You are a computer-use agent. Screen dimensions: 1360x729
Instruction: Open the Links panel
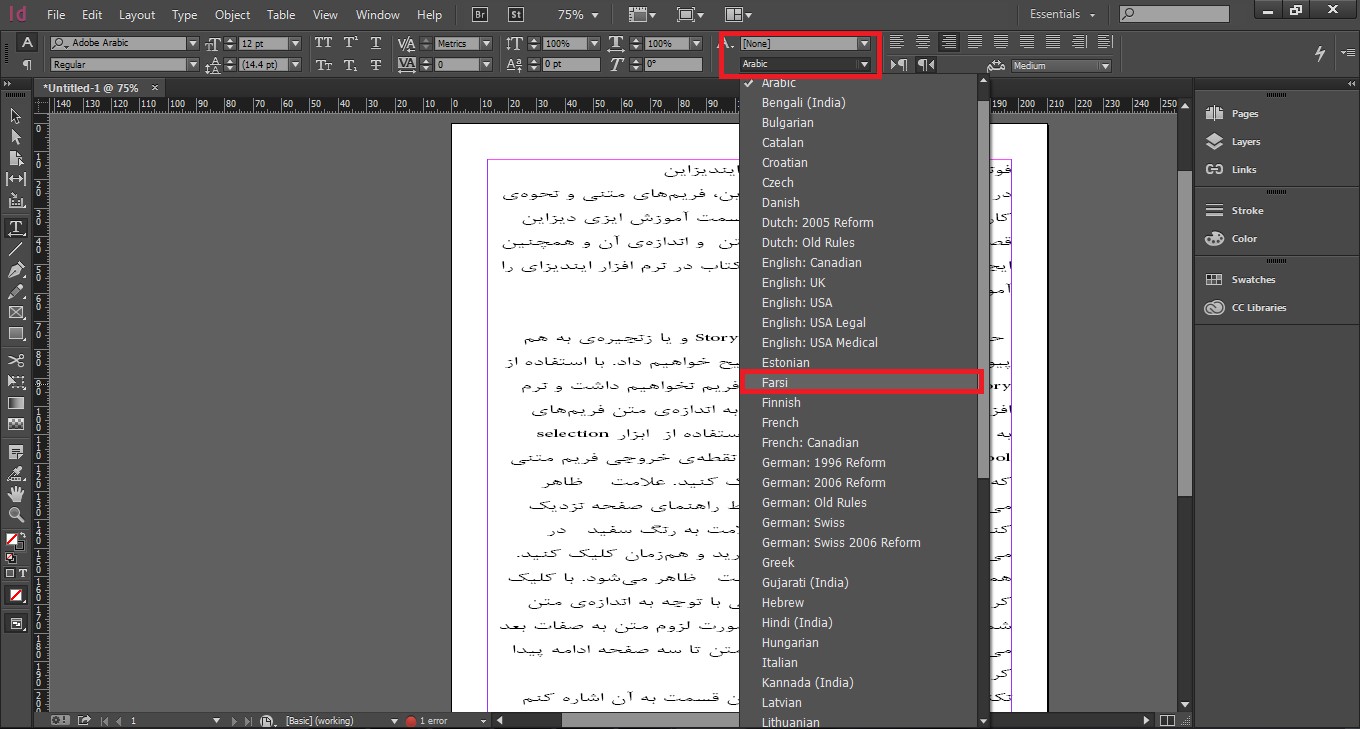click(x=1244, y=170)
